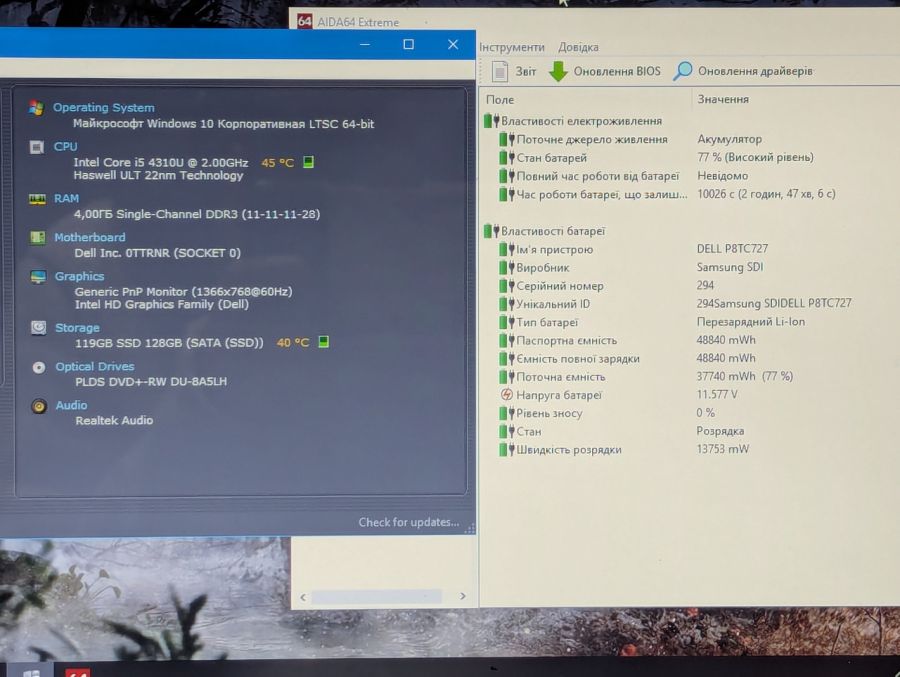Open the Інструменти menu in AIDA64
The height and width of the screenshot is (677, 900).
[512, 47]
